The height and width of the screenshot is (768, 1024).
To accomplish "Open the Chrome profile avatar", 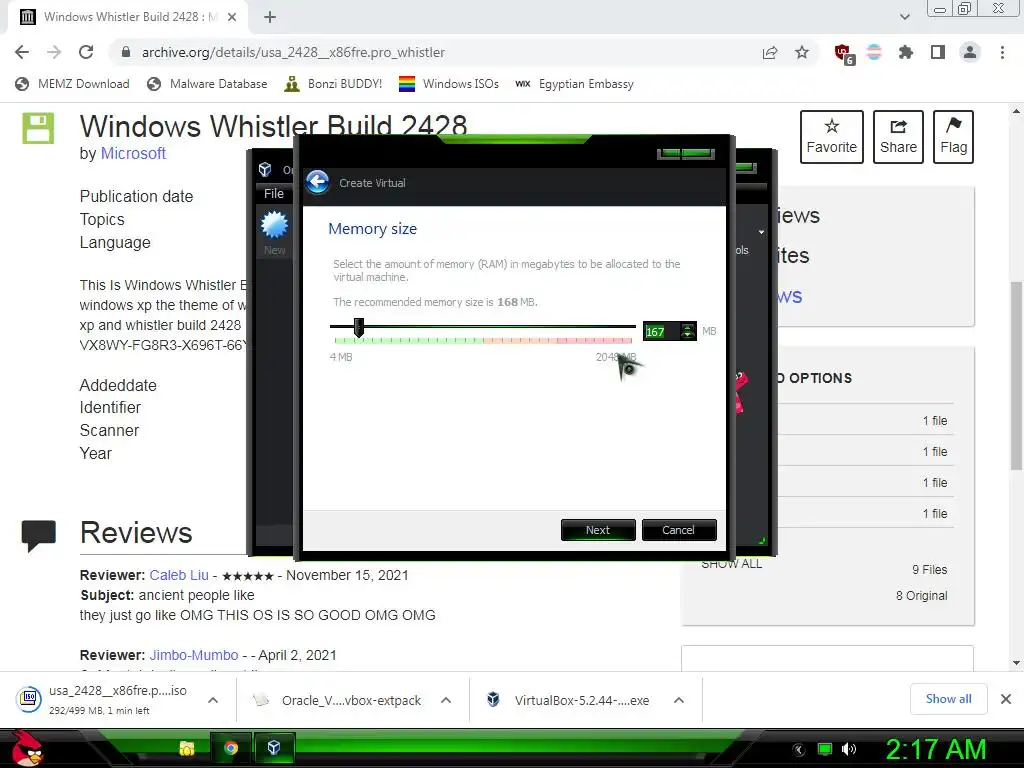I will [x=970, y=52].
